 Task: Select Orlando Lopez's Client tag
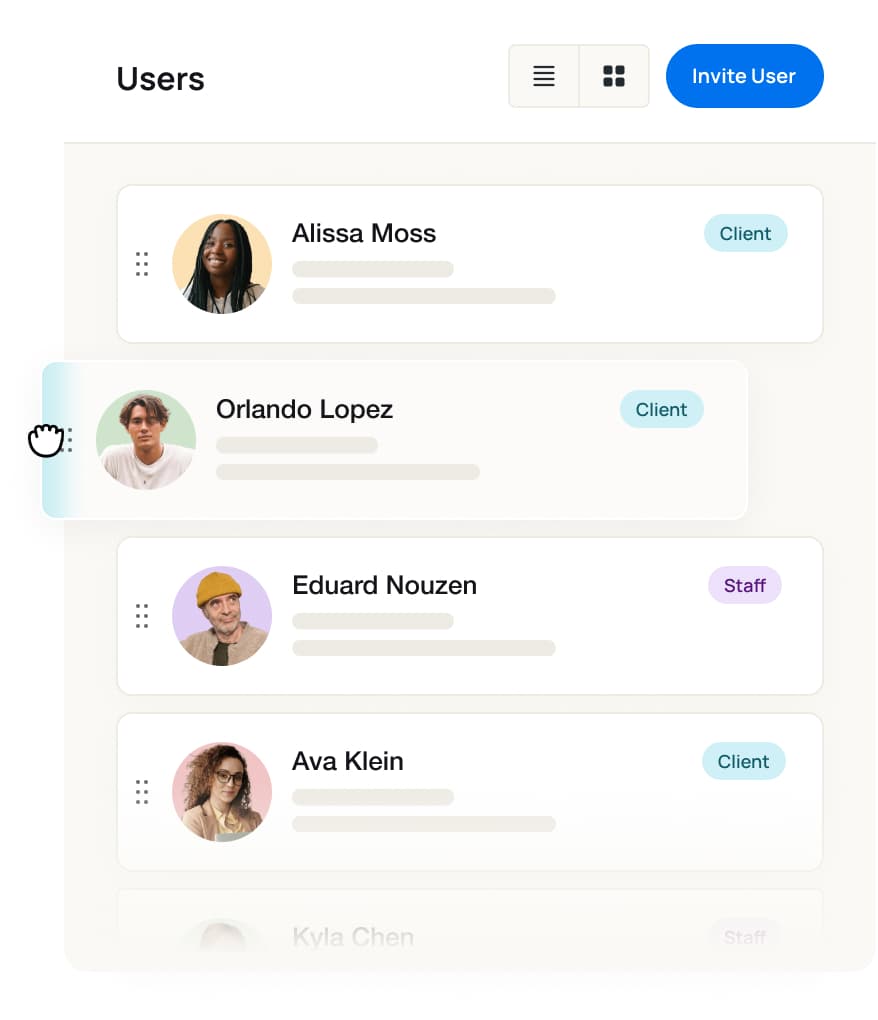(x=661, y=409)
